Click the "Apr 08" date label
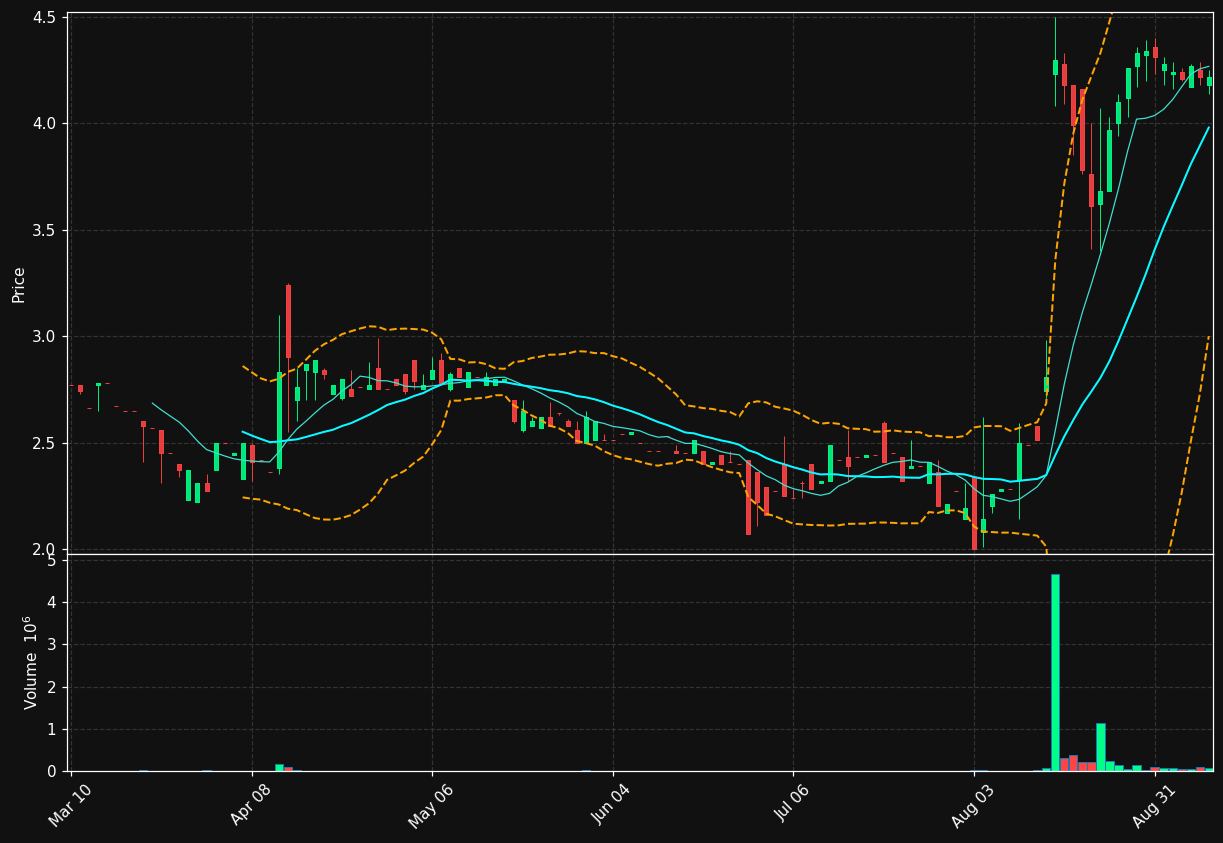This screenshot has height=843, width=1223. click(x=251, y=804)
